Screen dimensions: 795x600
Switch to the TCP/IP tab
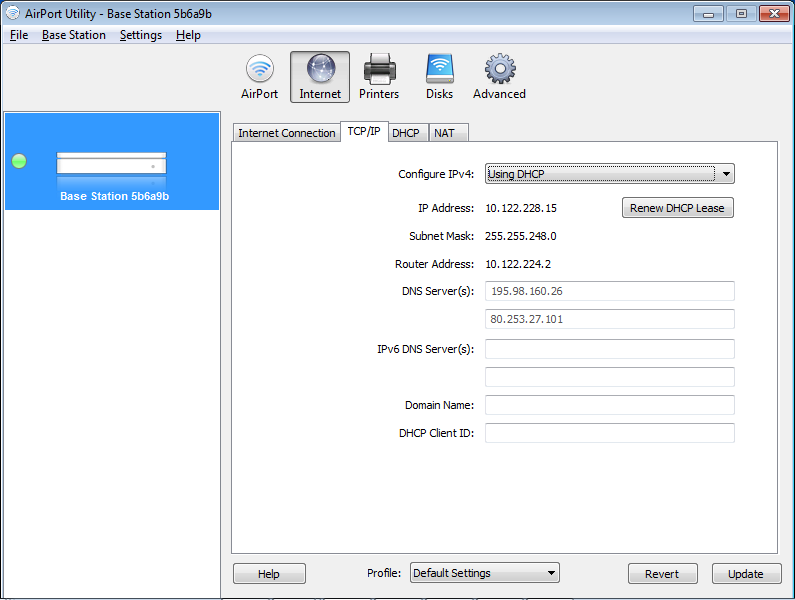point(364,131)
